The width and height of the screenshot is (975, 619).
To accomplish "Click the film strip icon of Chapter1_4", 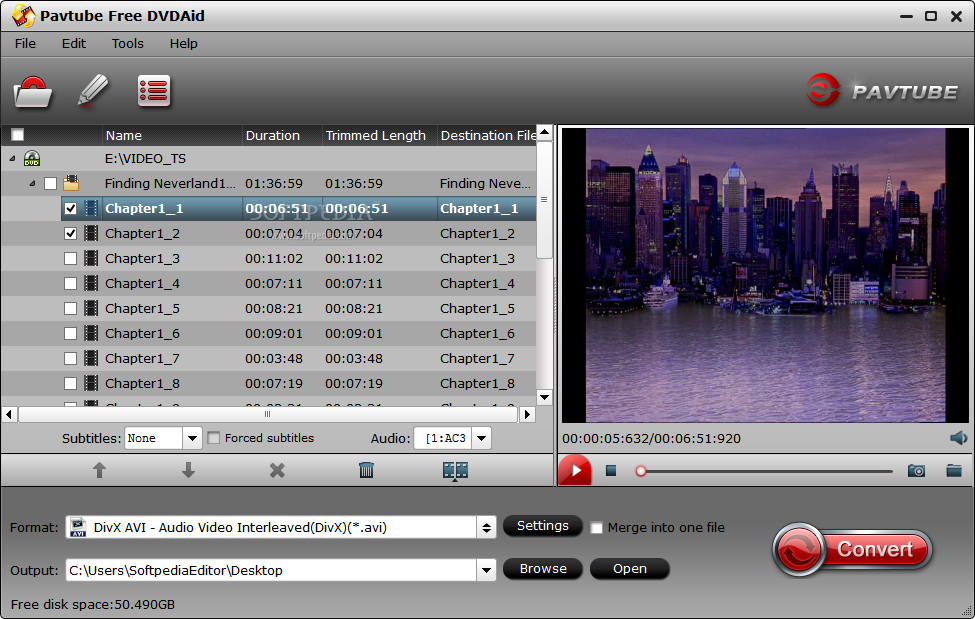I will [x=91, y=284].
